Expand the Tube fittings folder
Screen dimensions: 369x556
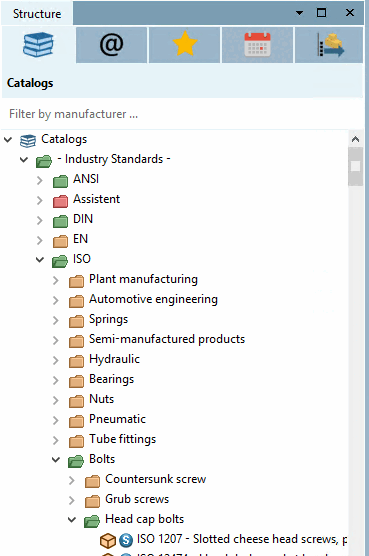(x=56, y=440)
